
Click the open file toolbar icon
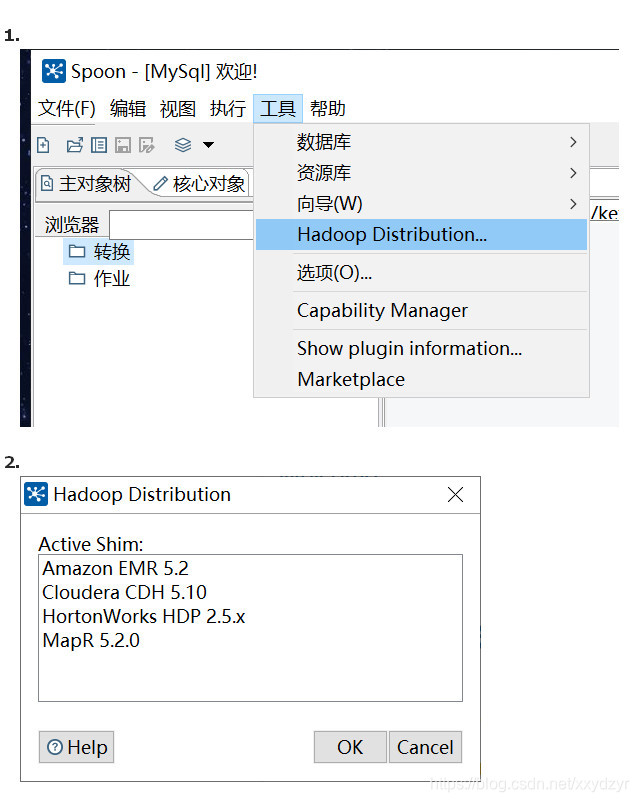[75, 145]
